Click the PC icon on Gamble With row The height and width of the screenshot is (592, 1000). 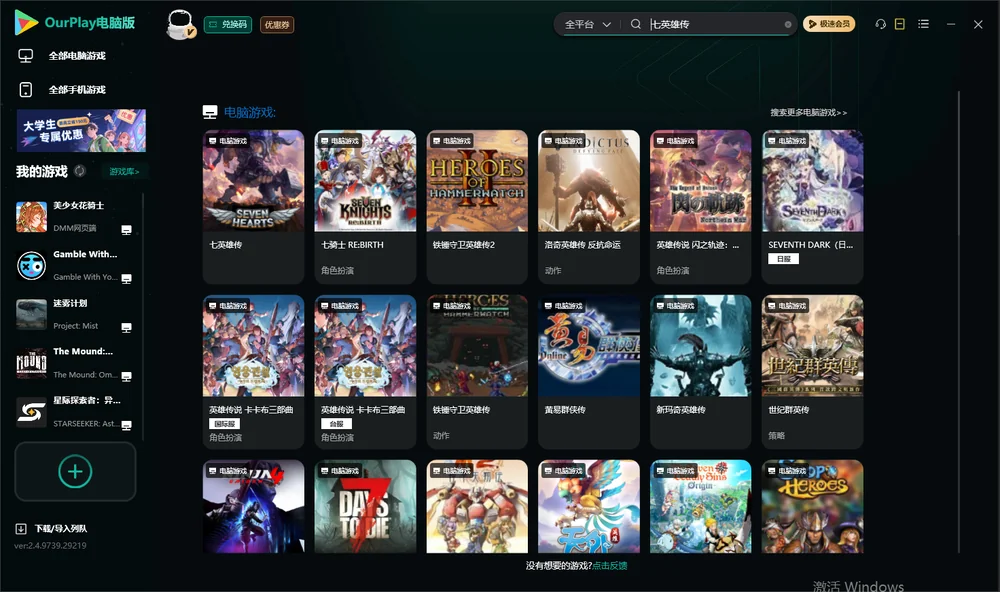(126, 279)
